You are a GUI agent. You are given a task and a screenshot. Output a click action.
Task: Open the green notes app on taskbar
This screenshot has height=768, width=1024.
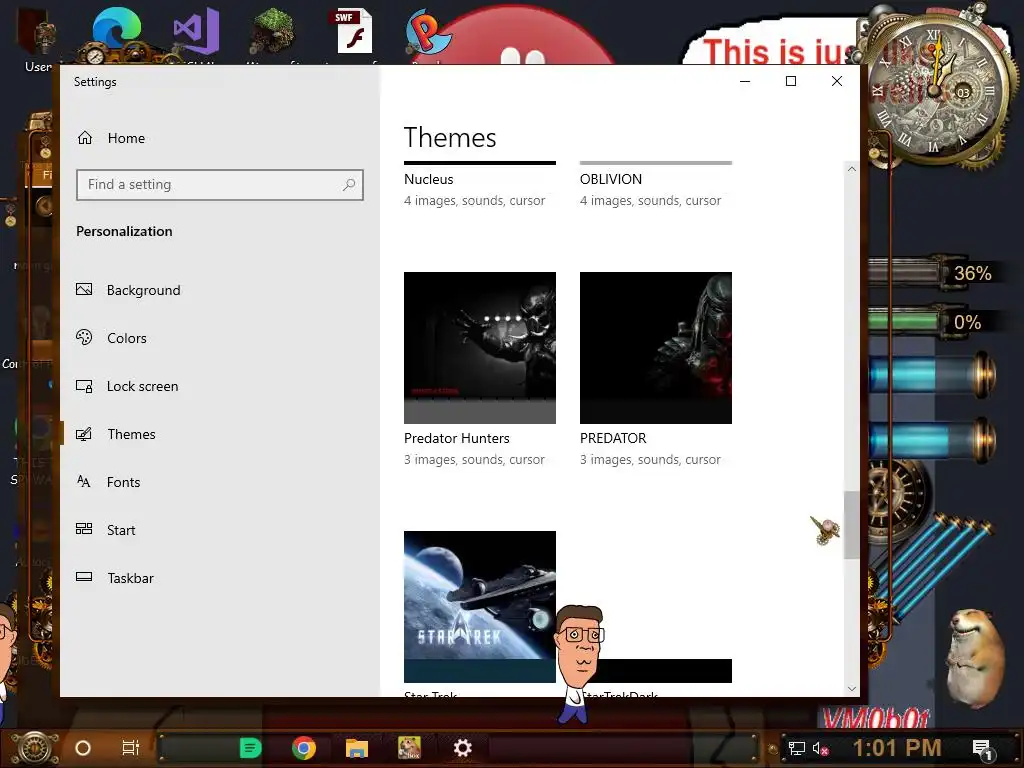[250, 748]
